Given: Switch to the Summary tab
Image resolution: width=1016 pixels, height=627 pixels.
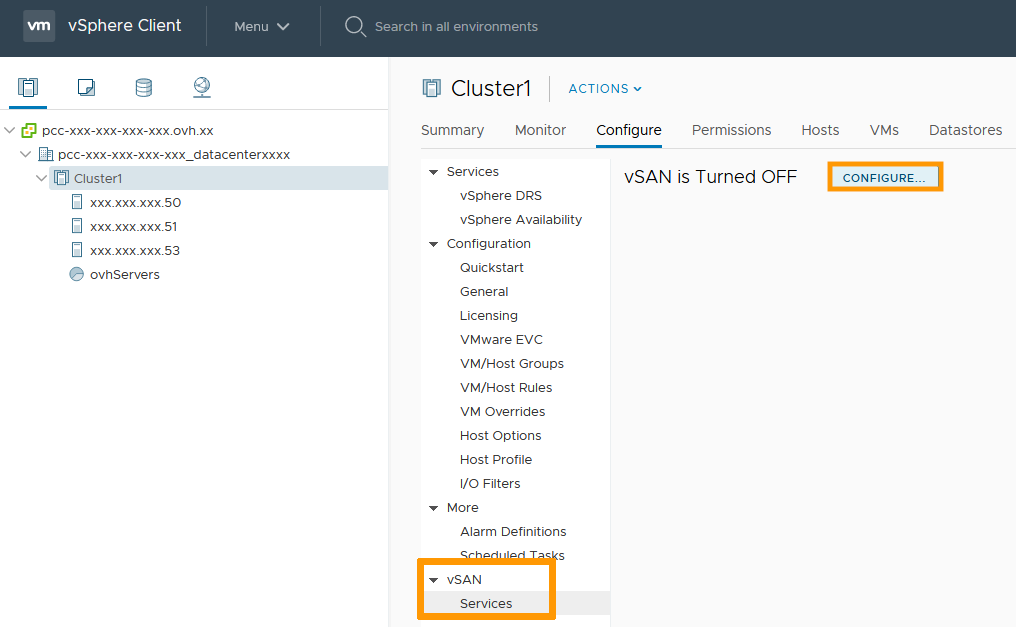Looking at the screenshot, I should coord(452,130).
